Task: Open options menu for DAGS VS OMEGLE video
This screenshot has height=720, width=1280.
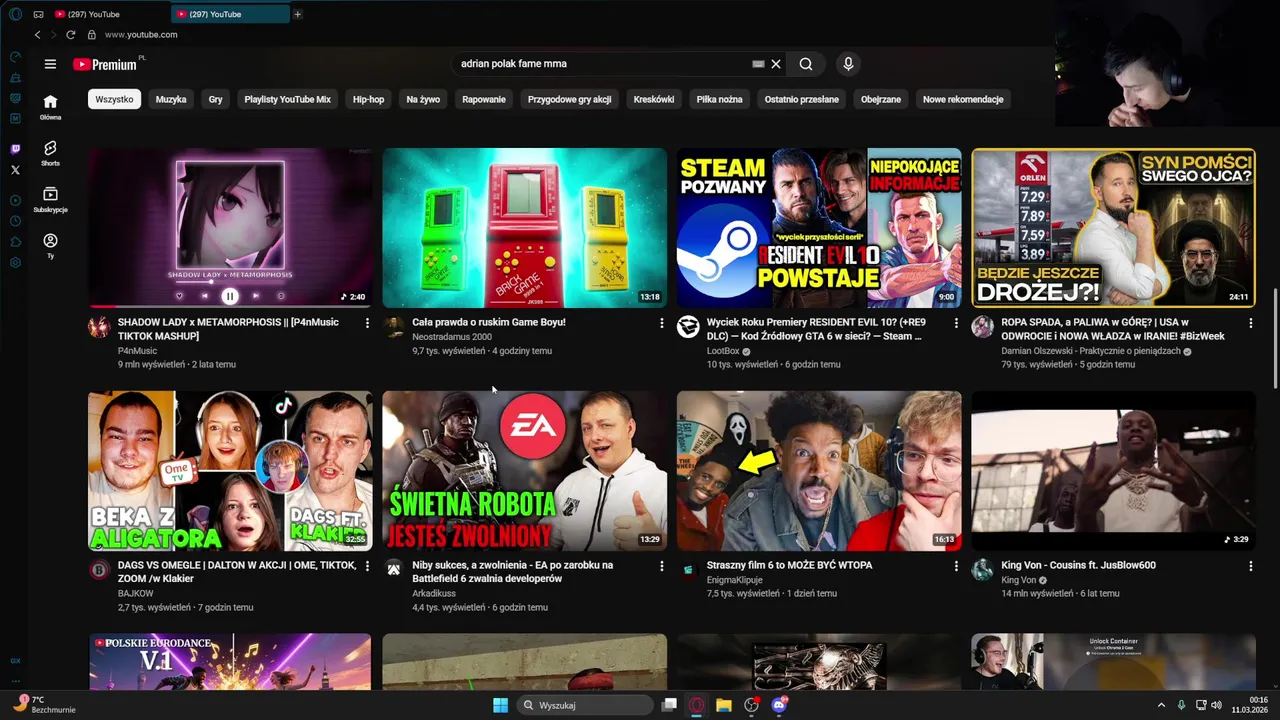Action: pyautogui.click(x=367, y=566)
